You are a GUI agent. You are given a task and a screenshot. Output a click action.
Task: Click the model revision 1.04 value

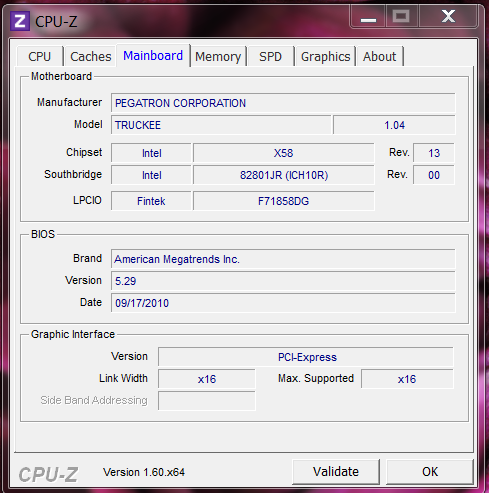[394, 125]
